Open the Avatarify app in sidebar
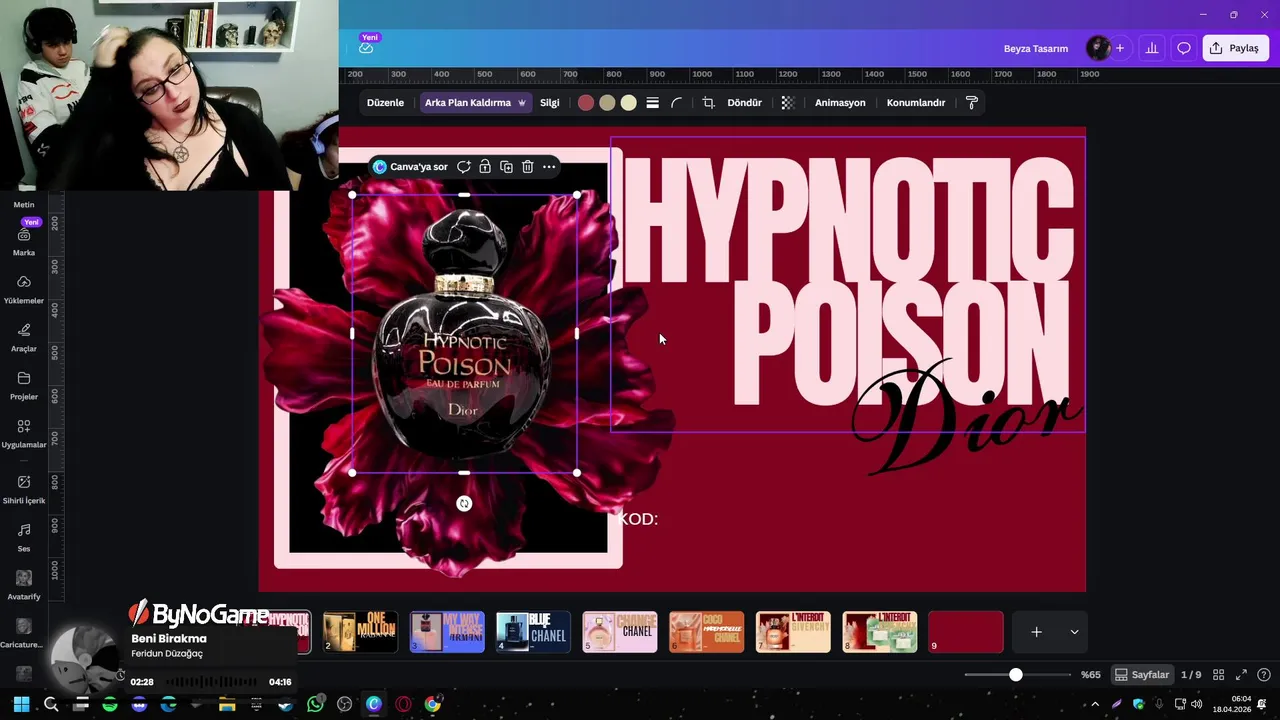 click(24, 585)
